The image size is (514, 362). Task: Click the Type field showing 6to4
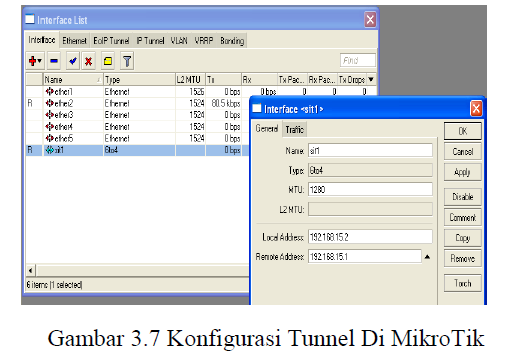click(370, 170)
